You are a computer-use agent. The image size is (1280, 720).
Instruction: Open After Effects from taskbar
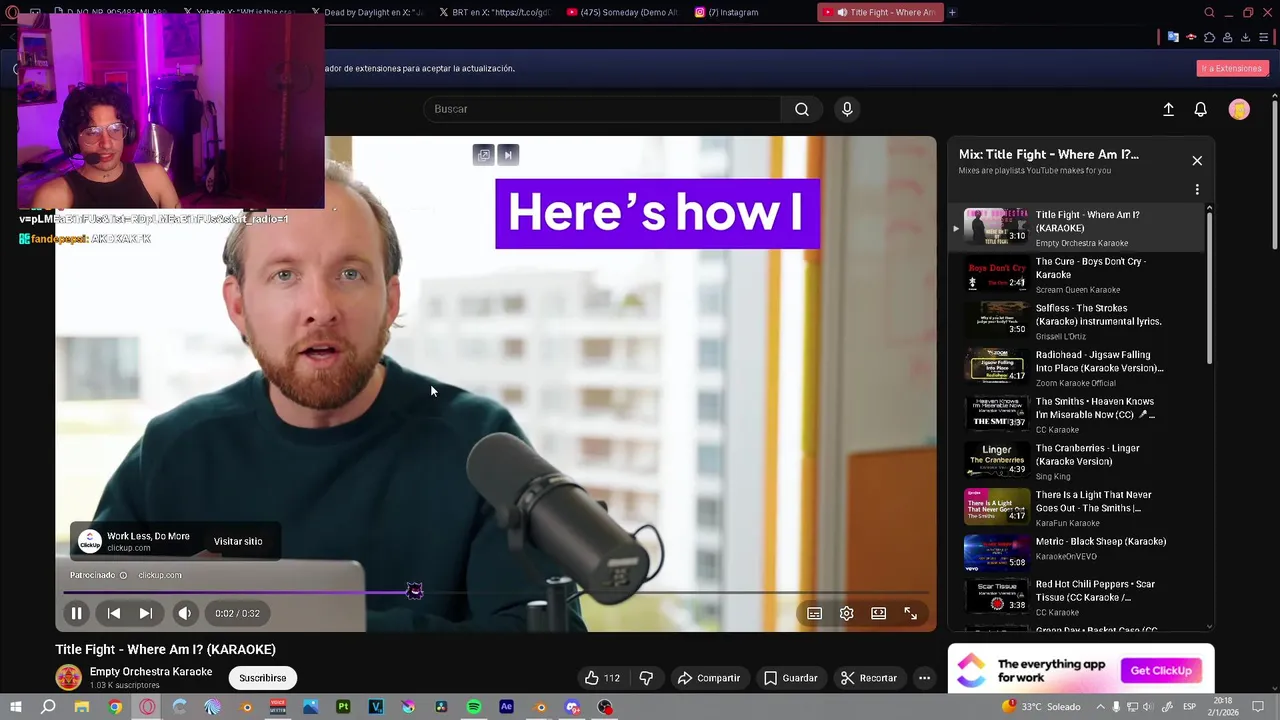[507, 707]
